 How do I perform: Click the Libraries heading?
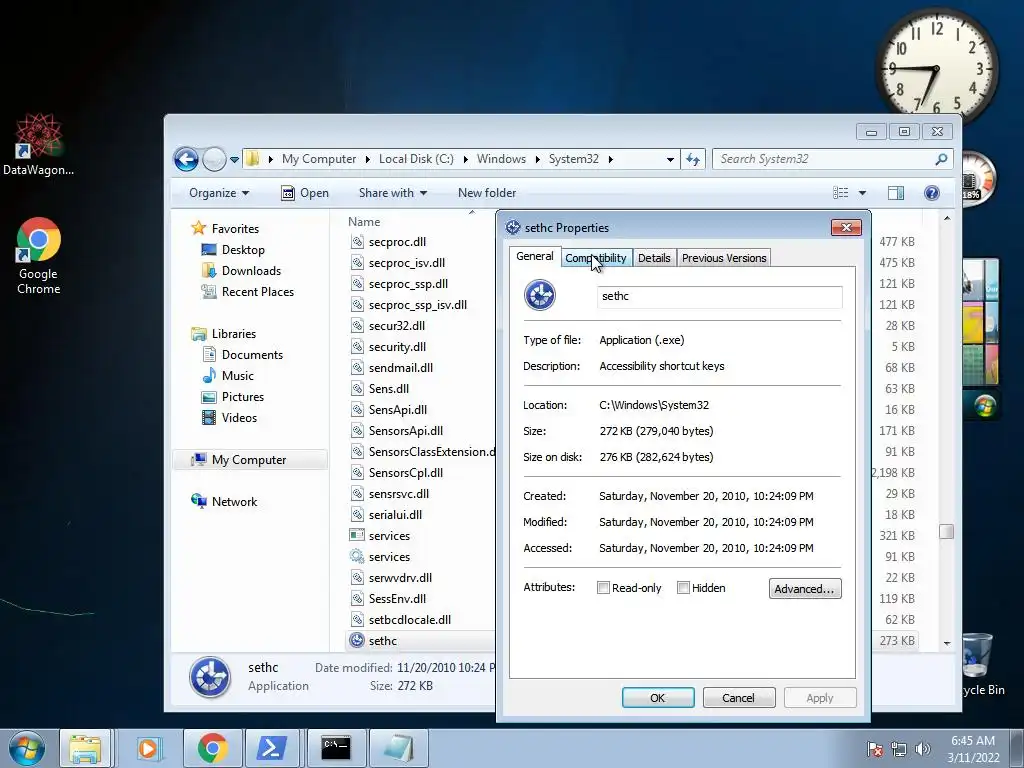point(223,334)
